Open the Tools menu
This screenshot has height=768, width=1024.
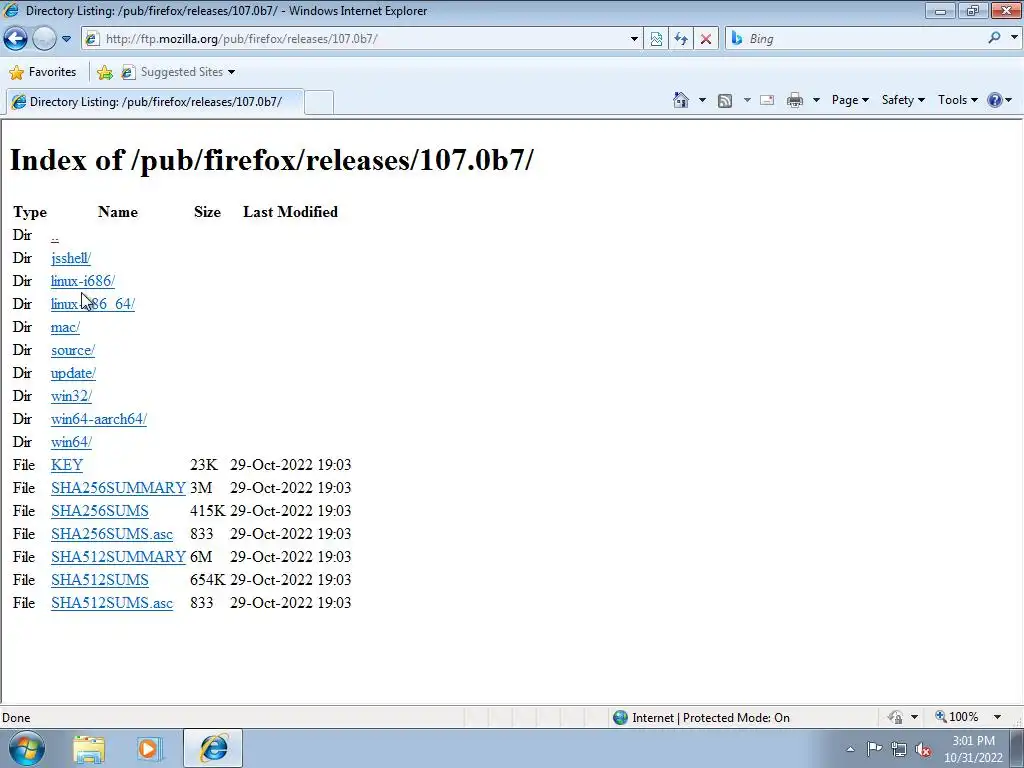(957, 100)
